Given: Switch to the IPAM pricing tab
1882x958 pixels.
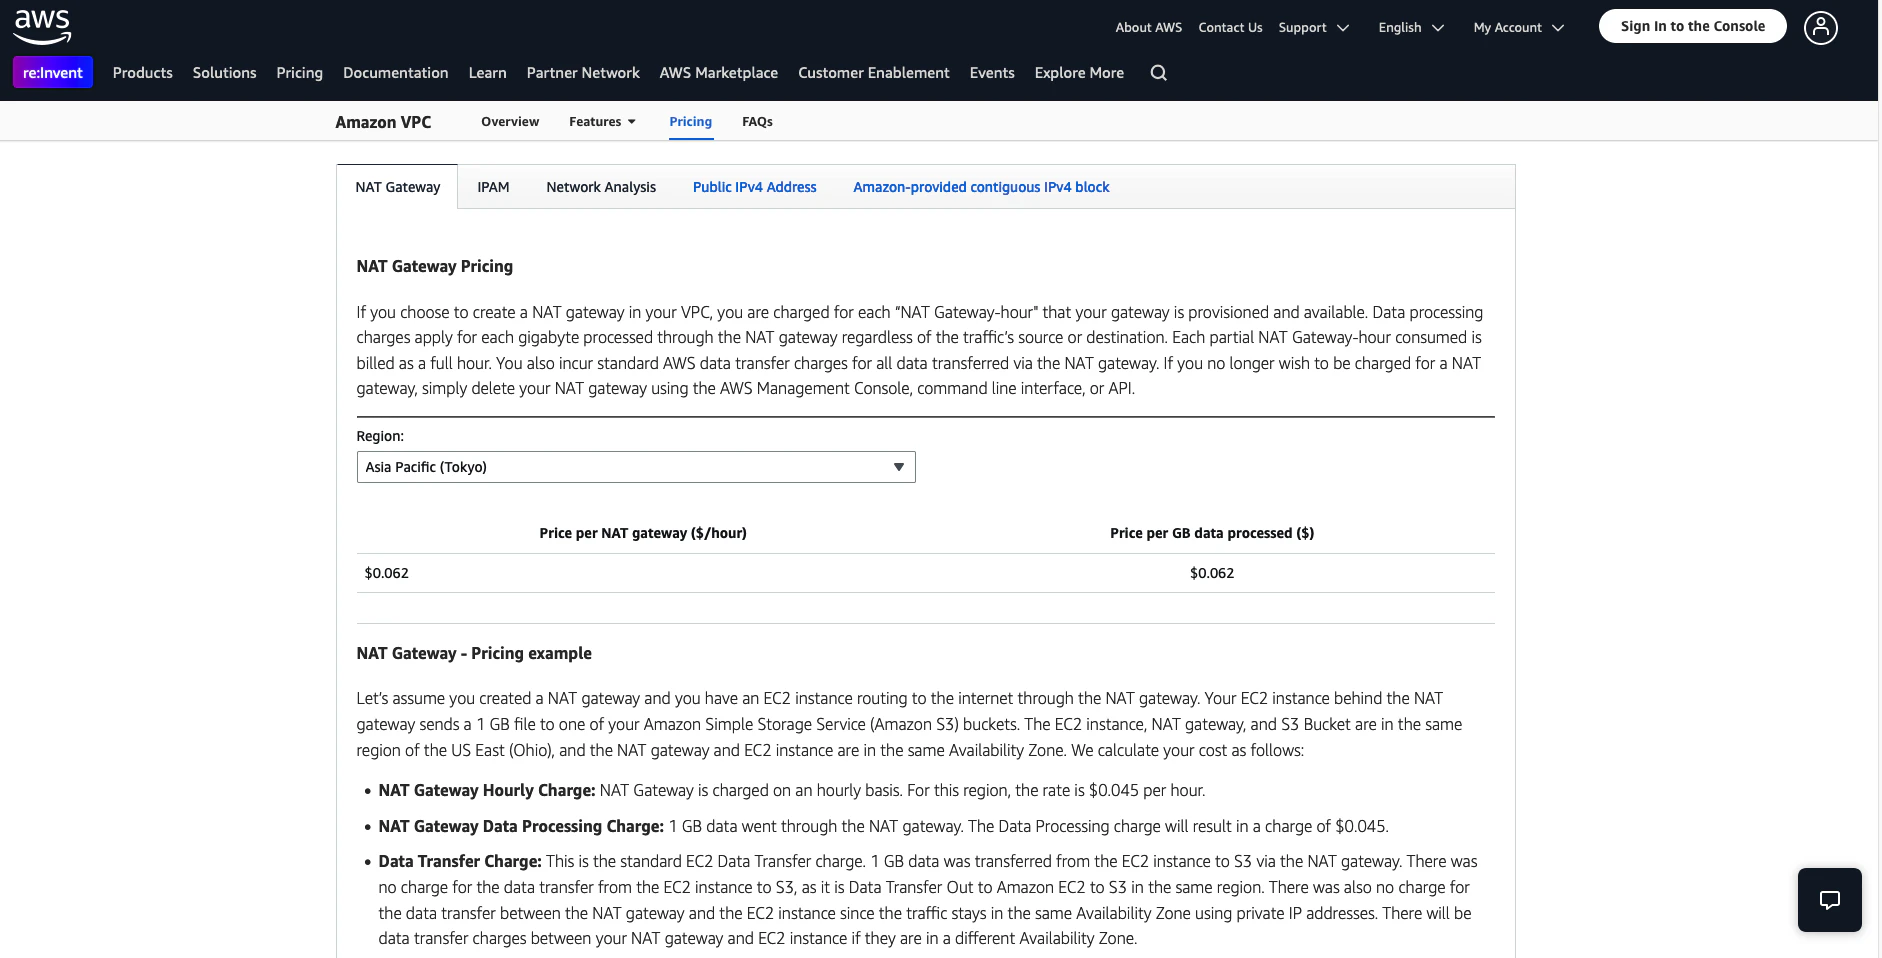Looking at the screenshot, I should point(493,187).
